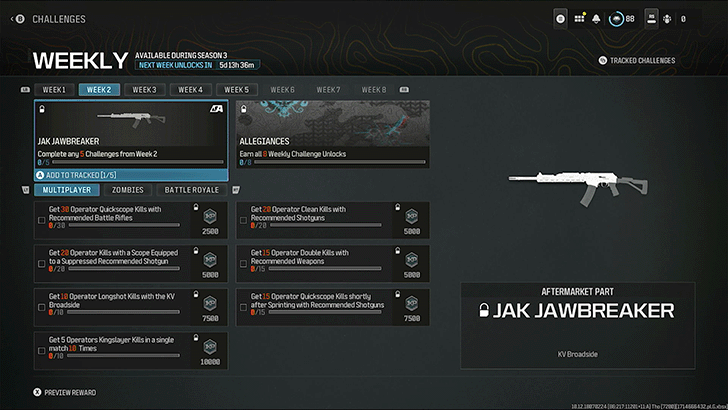Select the locked Week 8 tab
The height and width of the screenshot is (410, 728).
point(374,90)
